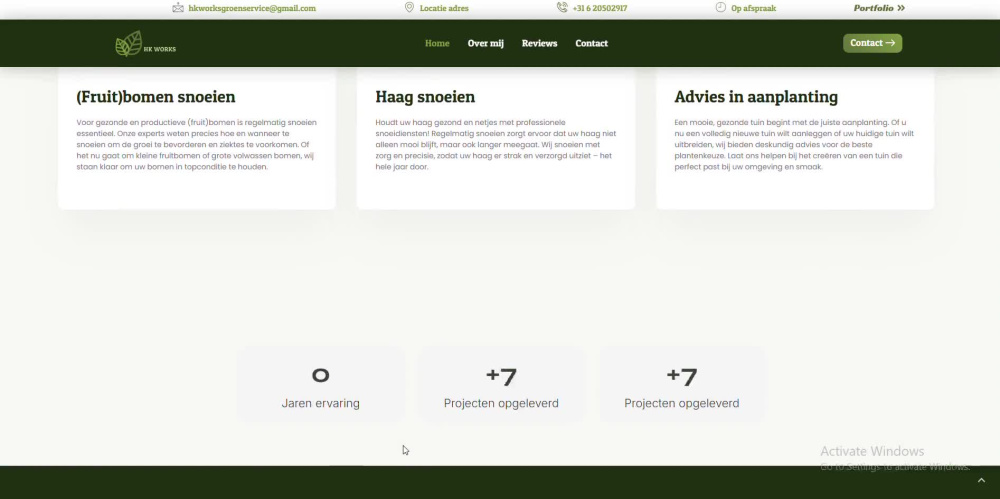Click the scroll-to-top chevron arrow
Viewport: 1000px width, 499px height.
(982, 480)
